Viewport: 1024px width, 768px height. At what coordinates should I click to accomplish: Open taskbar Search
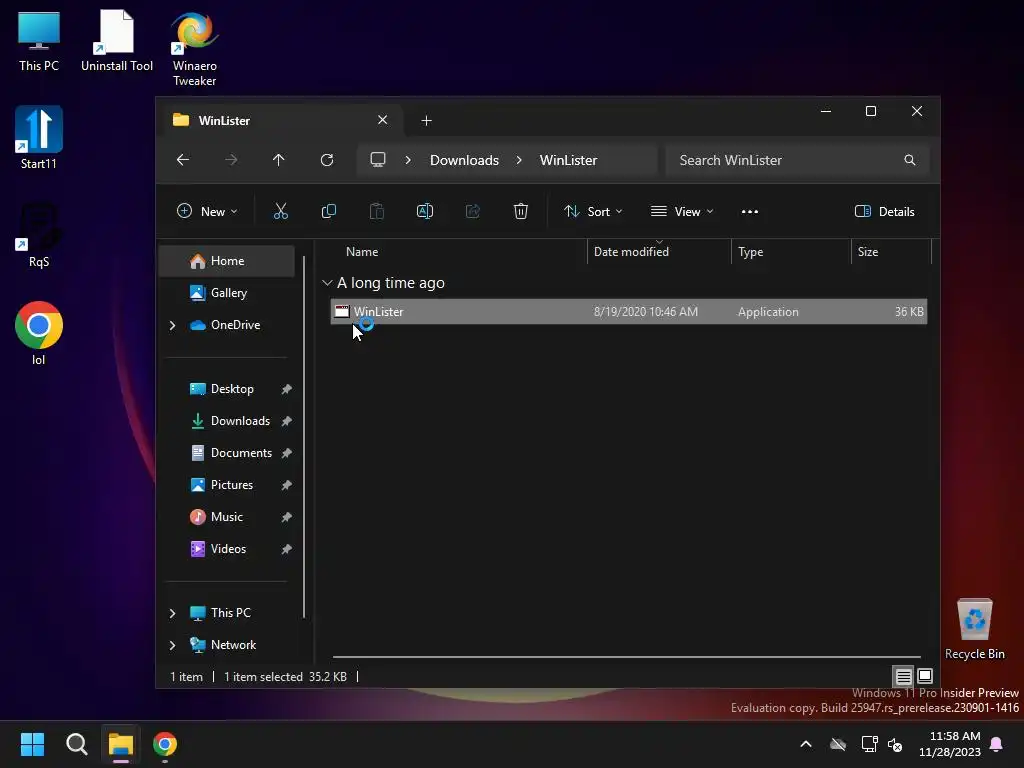[x=76, y=744]
